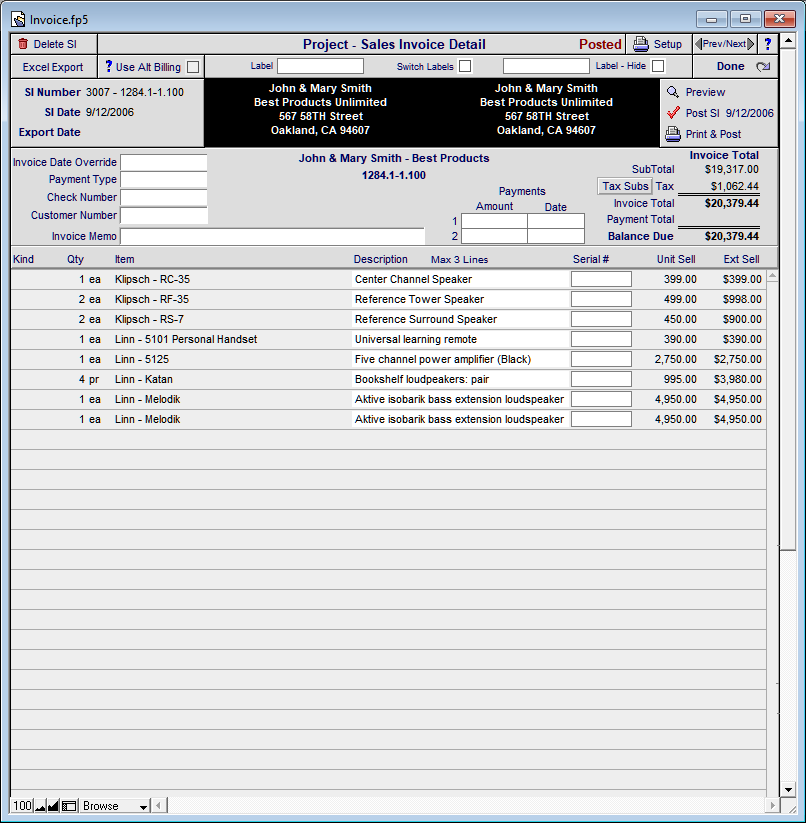Click the magnifier Preview icon
This screenshot has height=823, width=806.
click(673, 92)
